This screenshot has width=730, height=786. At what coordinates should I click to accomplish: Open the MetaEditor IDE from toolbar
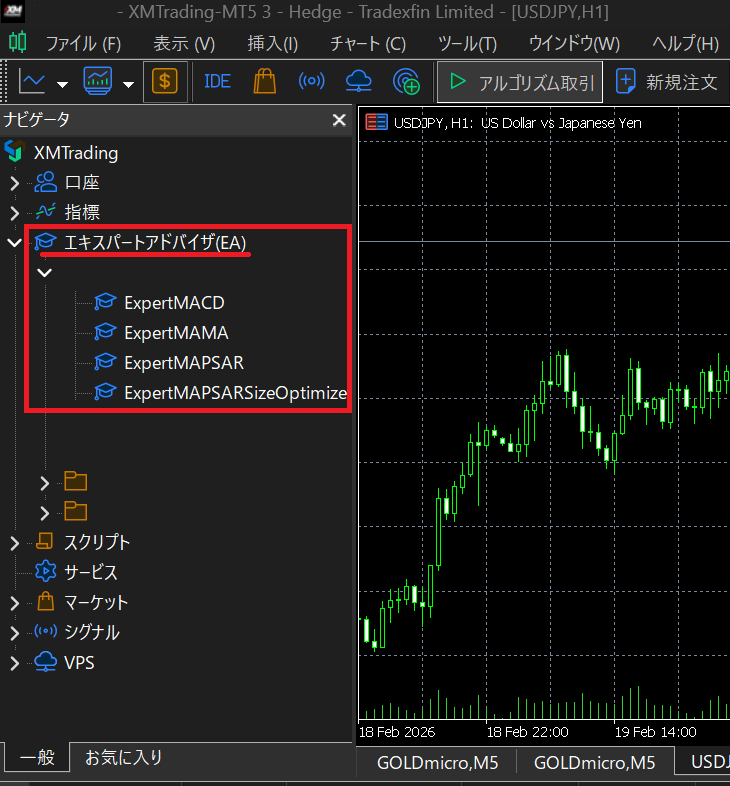217,81
